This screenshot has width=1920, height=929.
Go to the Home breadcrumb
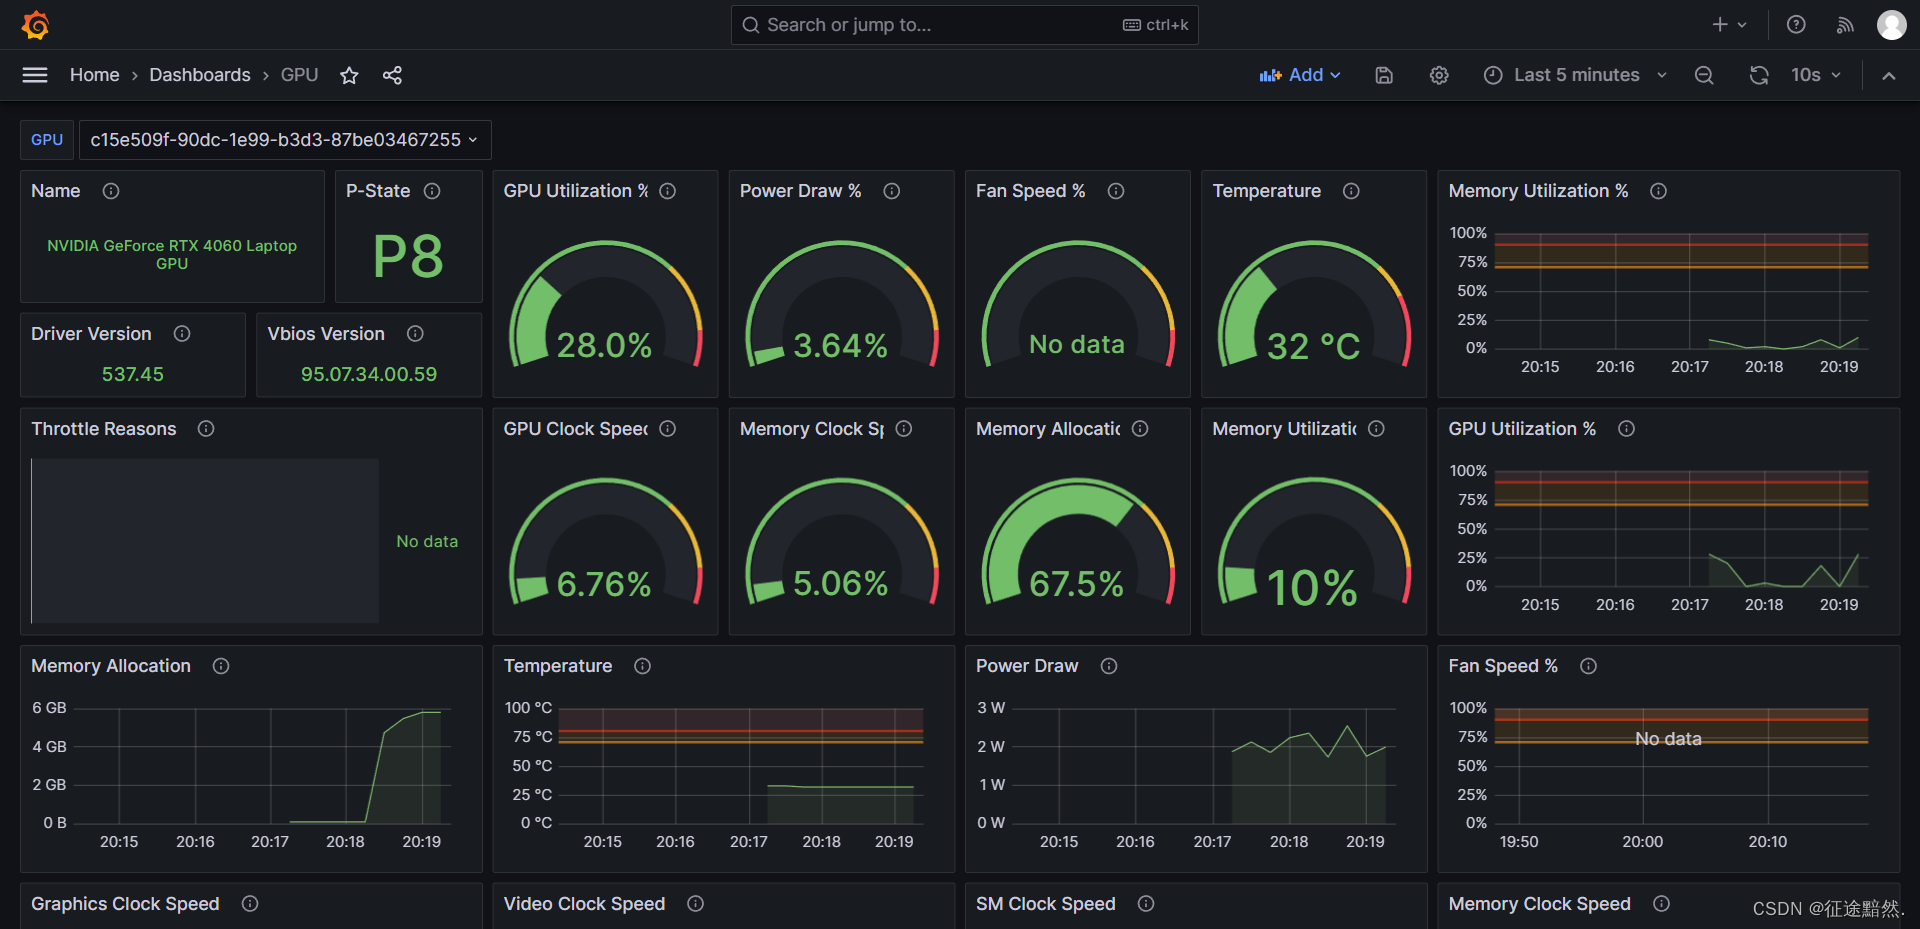point(94,75)
